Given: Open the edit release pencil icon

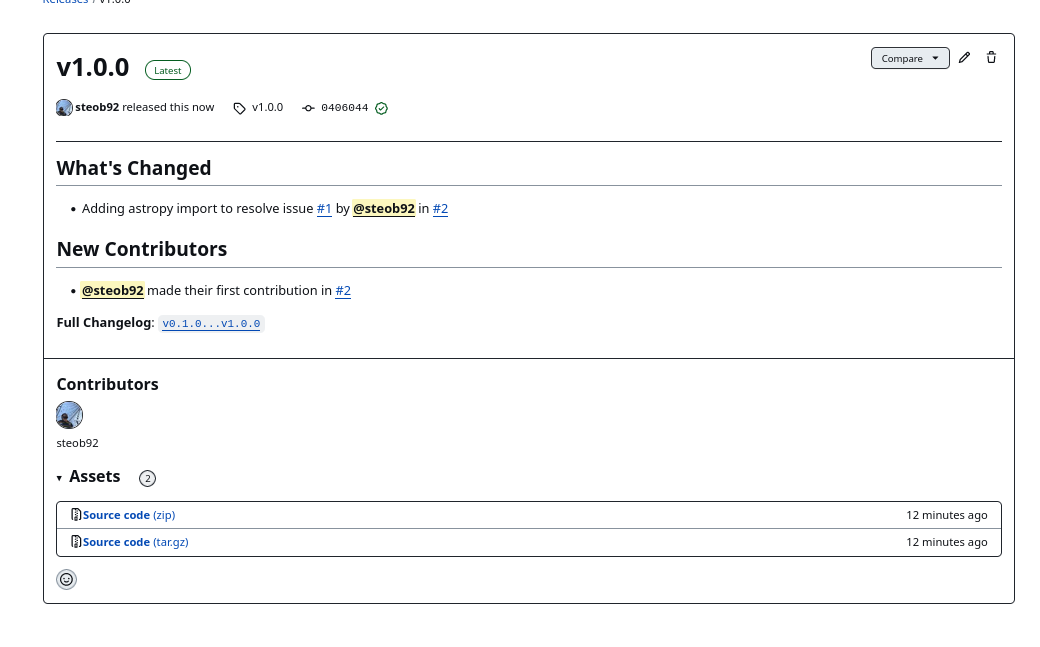Looking at the screenshot, I should tap(964, 58).
